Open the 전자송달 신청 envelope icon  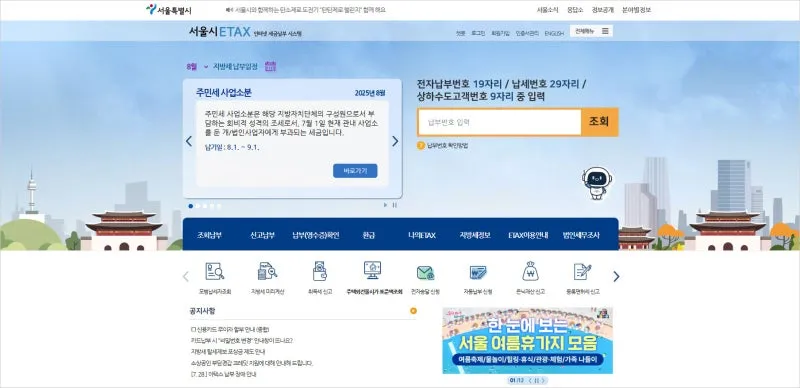[x=425, y=273]
